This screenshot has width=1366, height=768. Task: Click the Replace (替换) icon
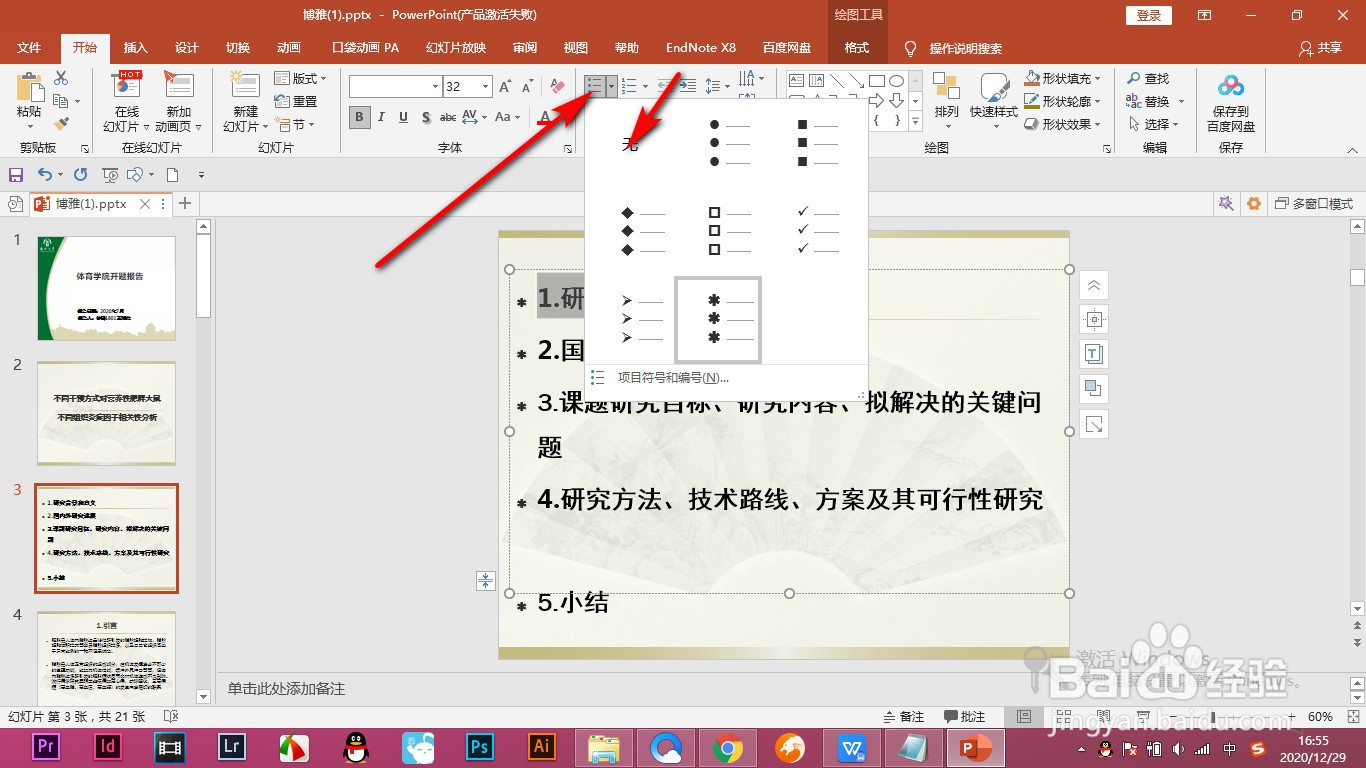[x=1148, y=100]
